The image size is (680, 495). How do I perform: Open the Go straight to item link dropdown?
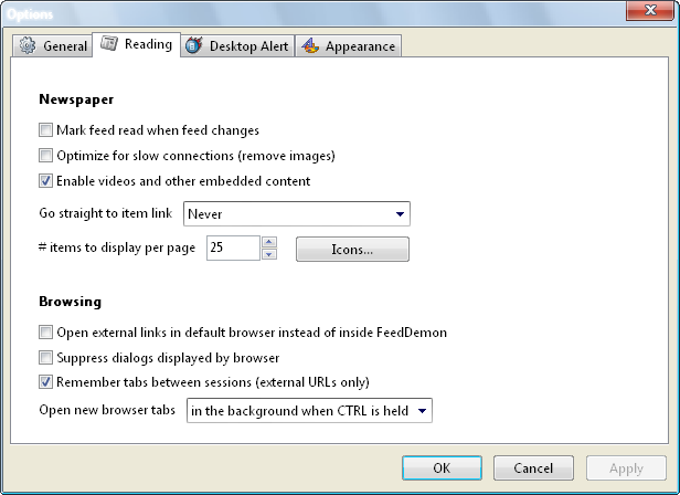(297, 214)
